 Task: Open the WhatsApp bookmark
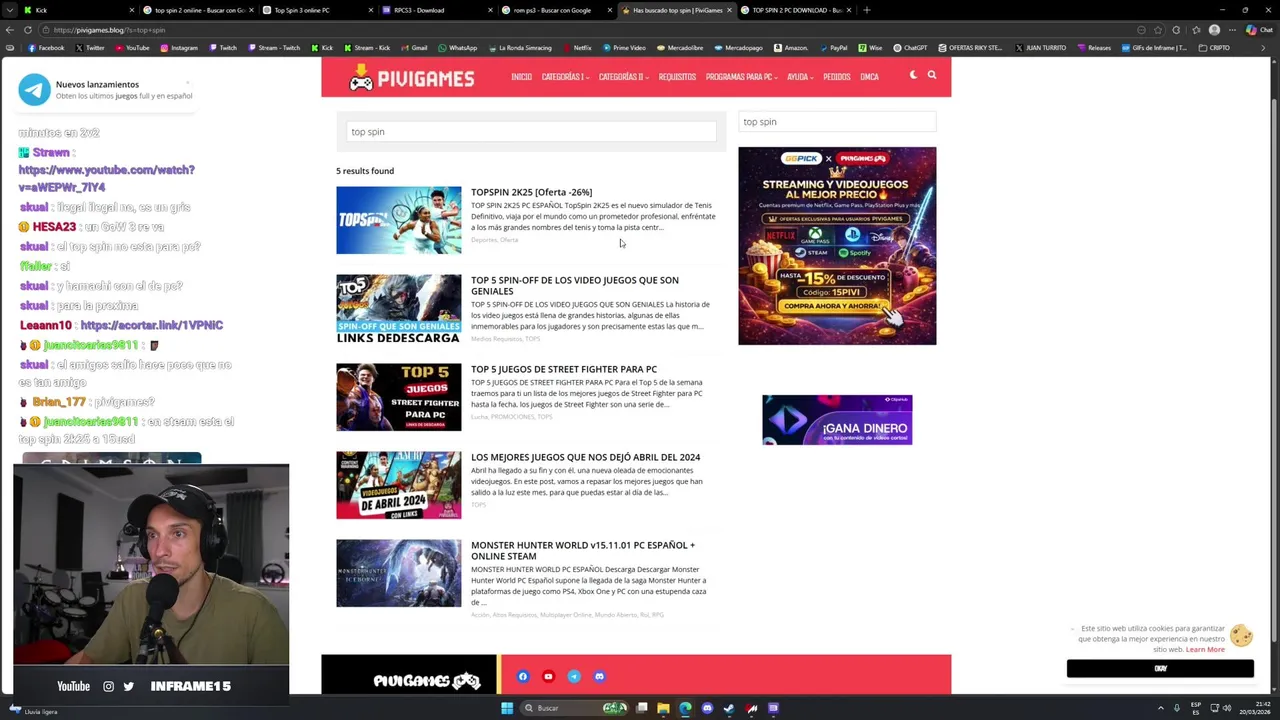457,48
